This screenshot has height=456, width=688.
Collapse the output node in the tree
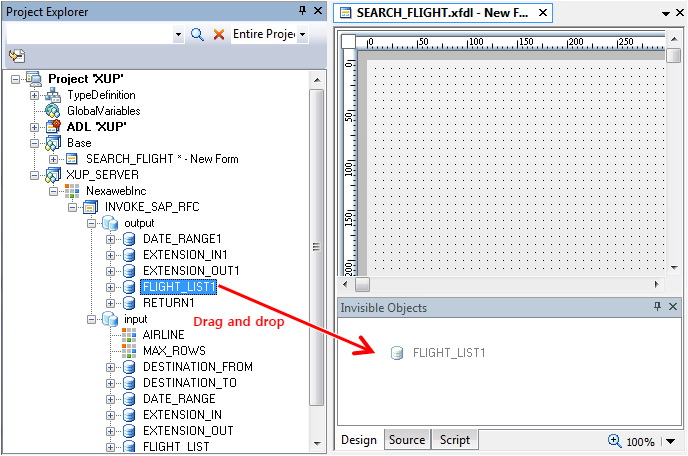click(x=92, y=223)
